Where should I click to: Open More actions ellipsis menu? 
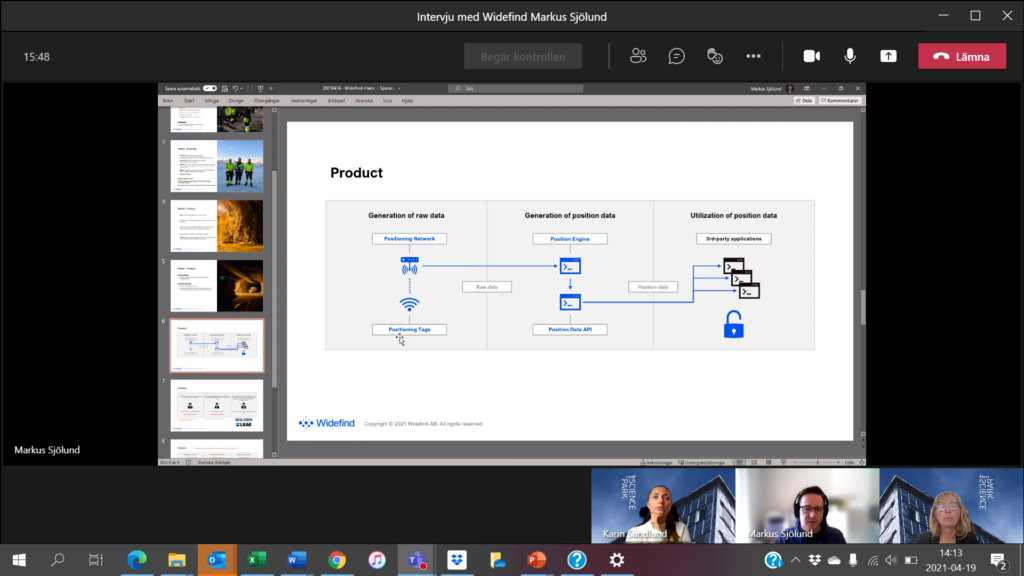(x=754, y=56)
